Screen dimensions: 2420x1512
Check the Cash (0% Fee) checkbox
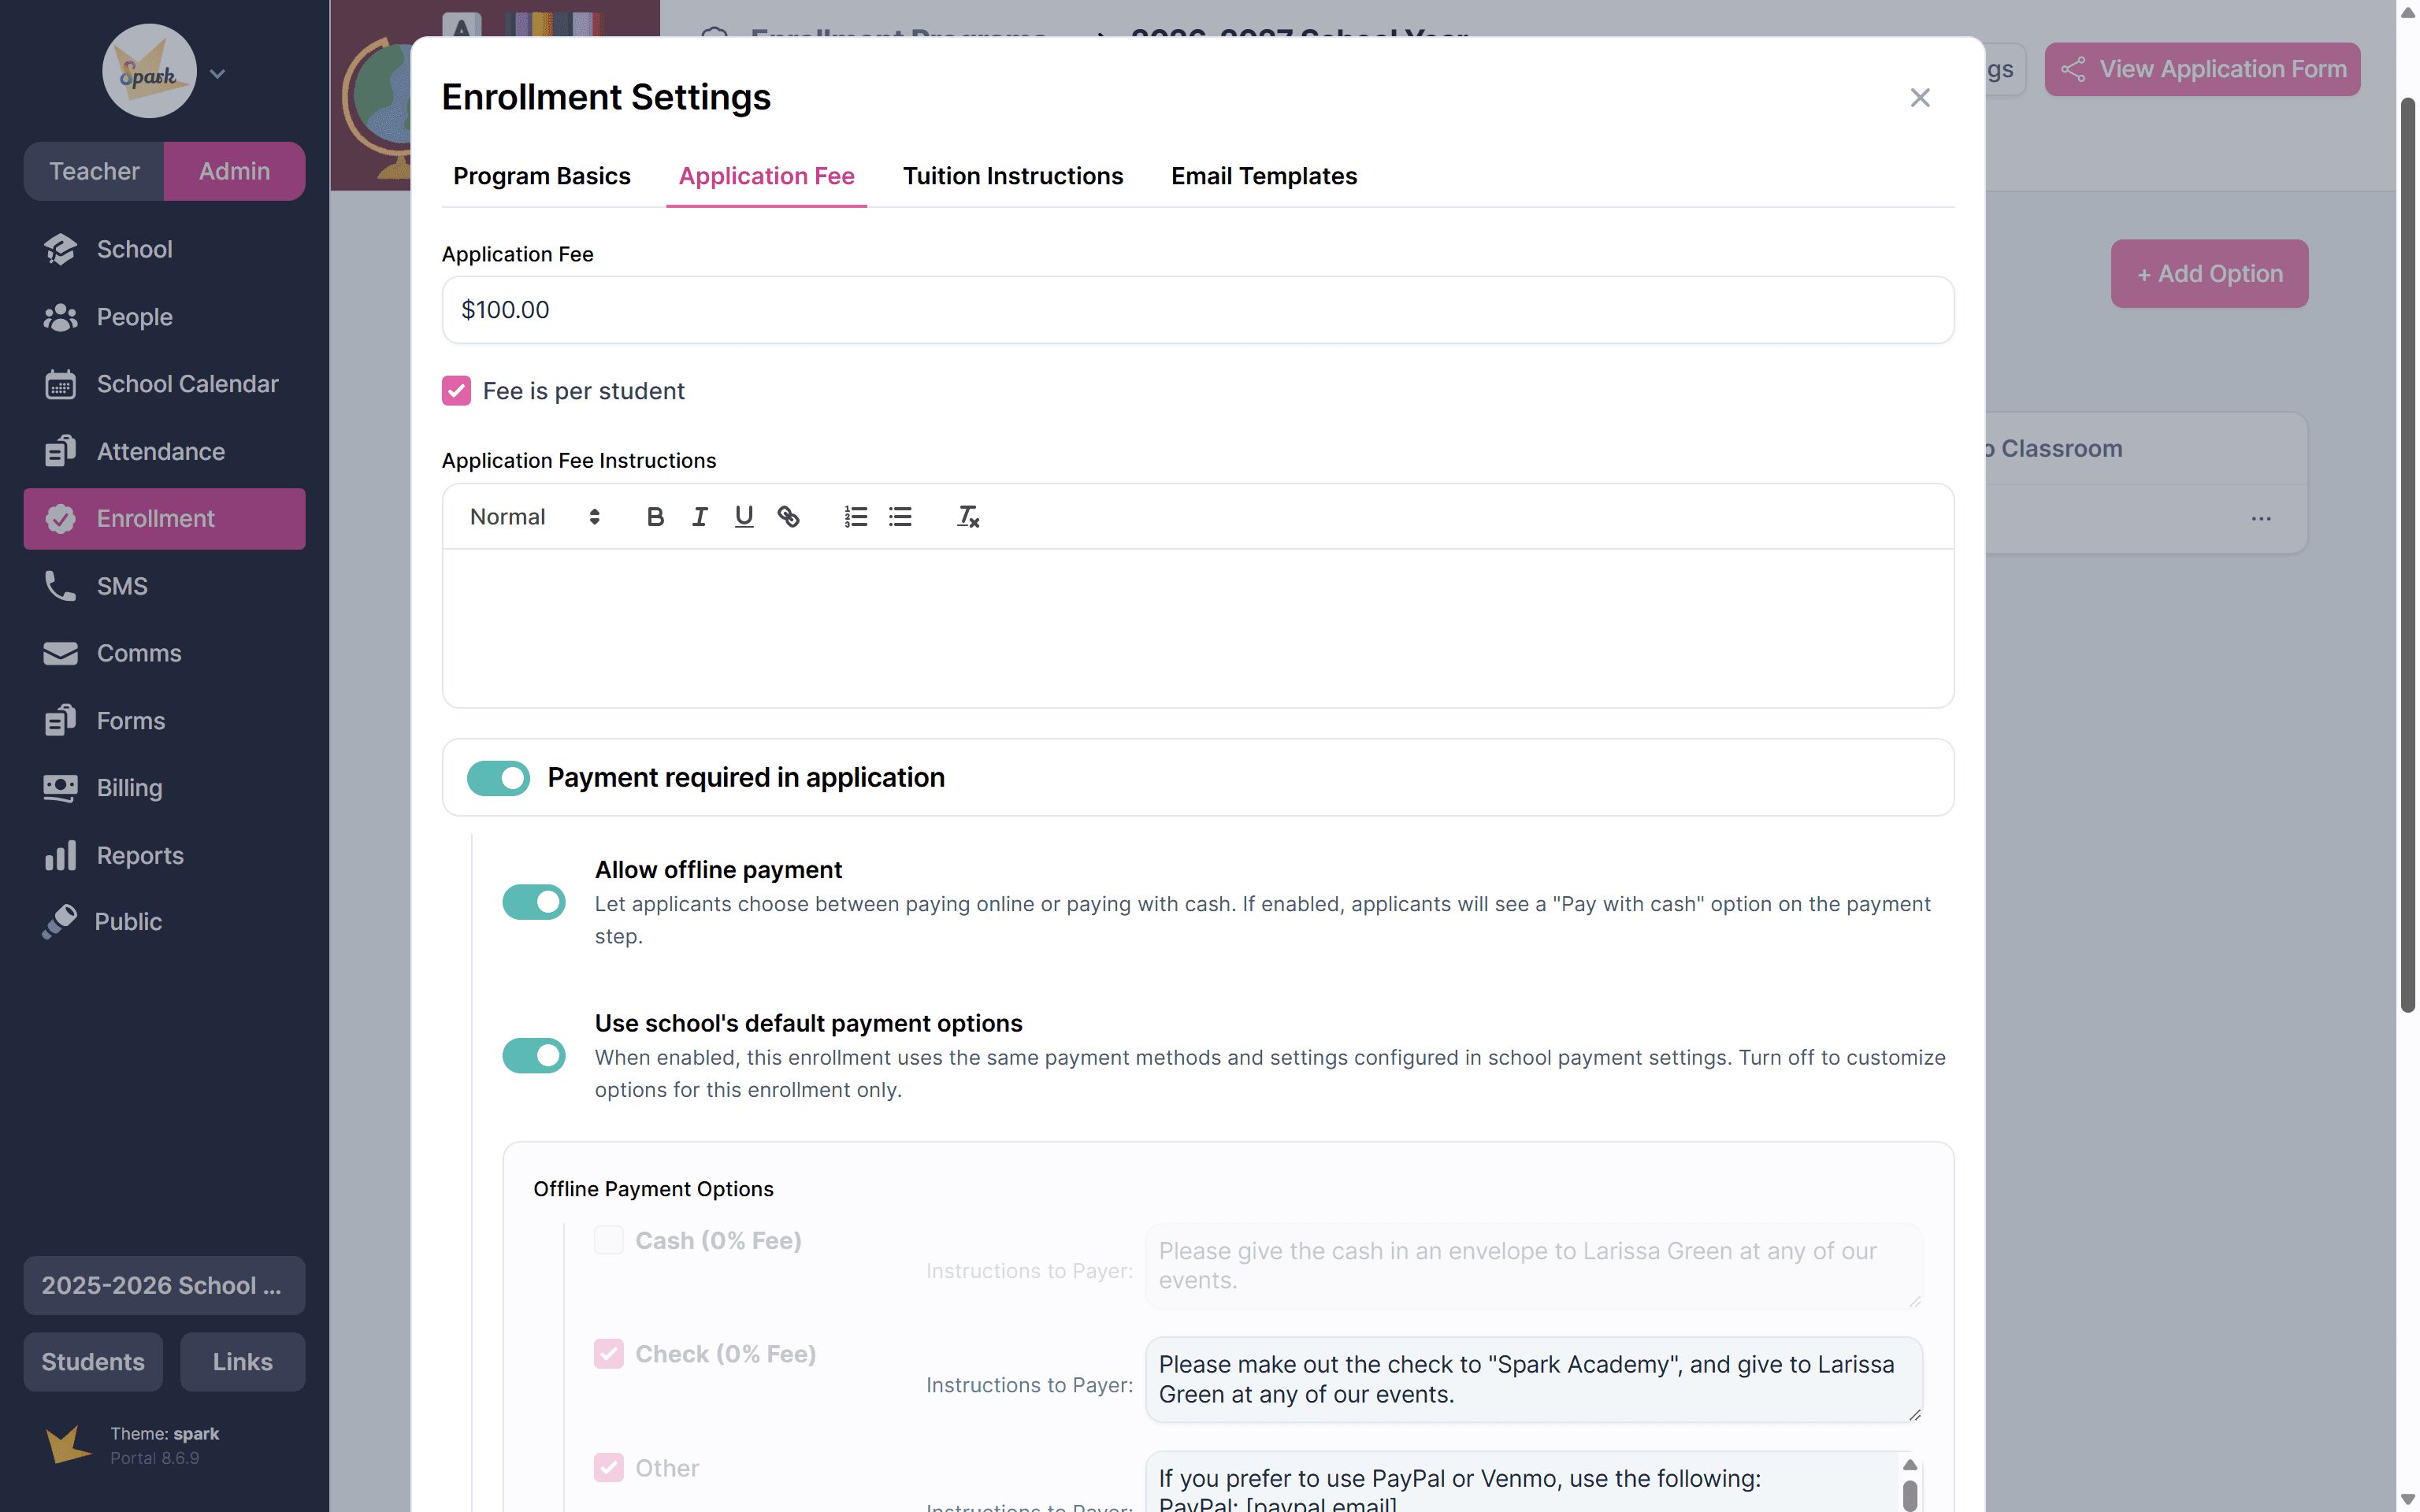[609, 1240]
